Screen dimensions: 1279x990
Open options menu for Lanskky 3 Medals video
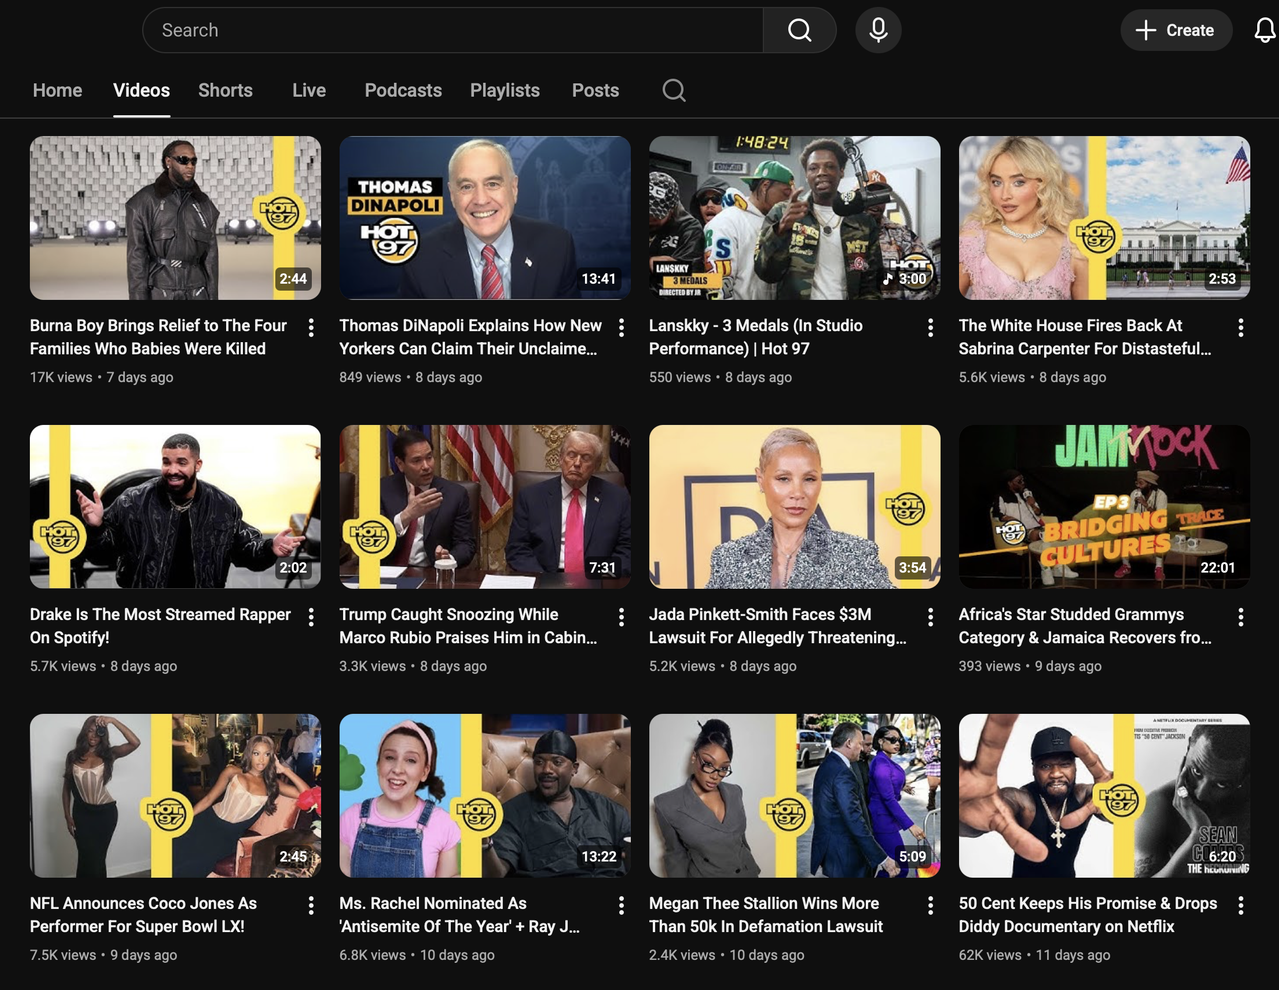tap(930, 327)
